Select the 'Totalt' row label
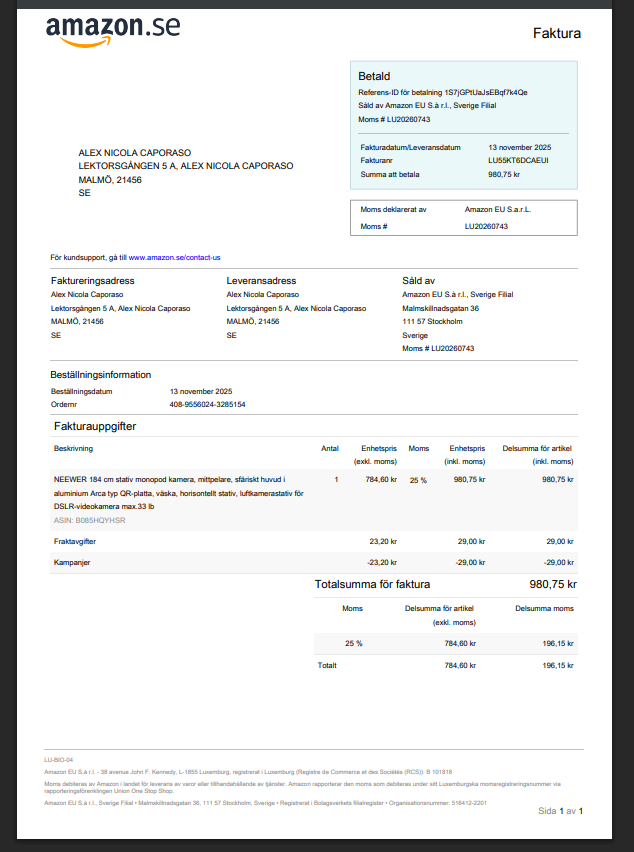Viewport: 634px width, 852px height. tap(327, 666)
